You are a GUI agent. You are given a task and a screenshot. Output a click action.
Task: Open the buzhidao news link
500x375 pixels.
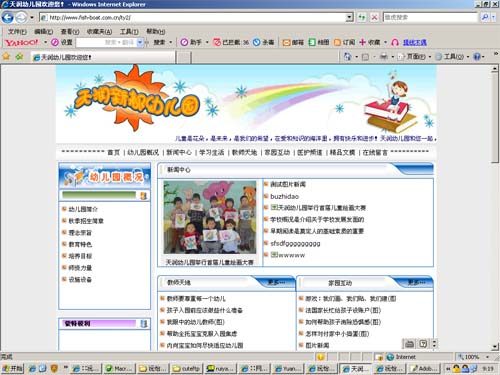click(x=284, y=196)
